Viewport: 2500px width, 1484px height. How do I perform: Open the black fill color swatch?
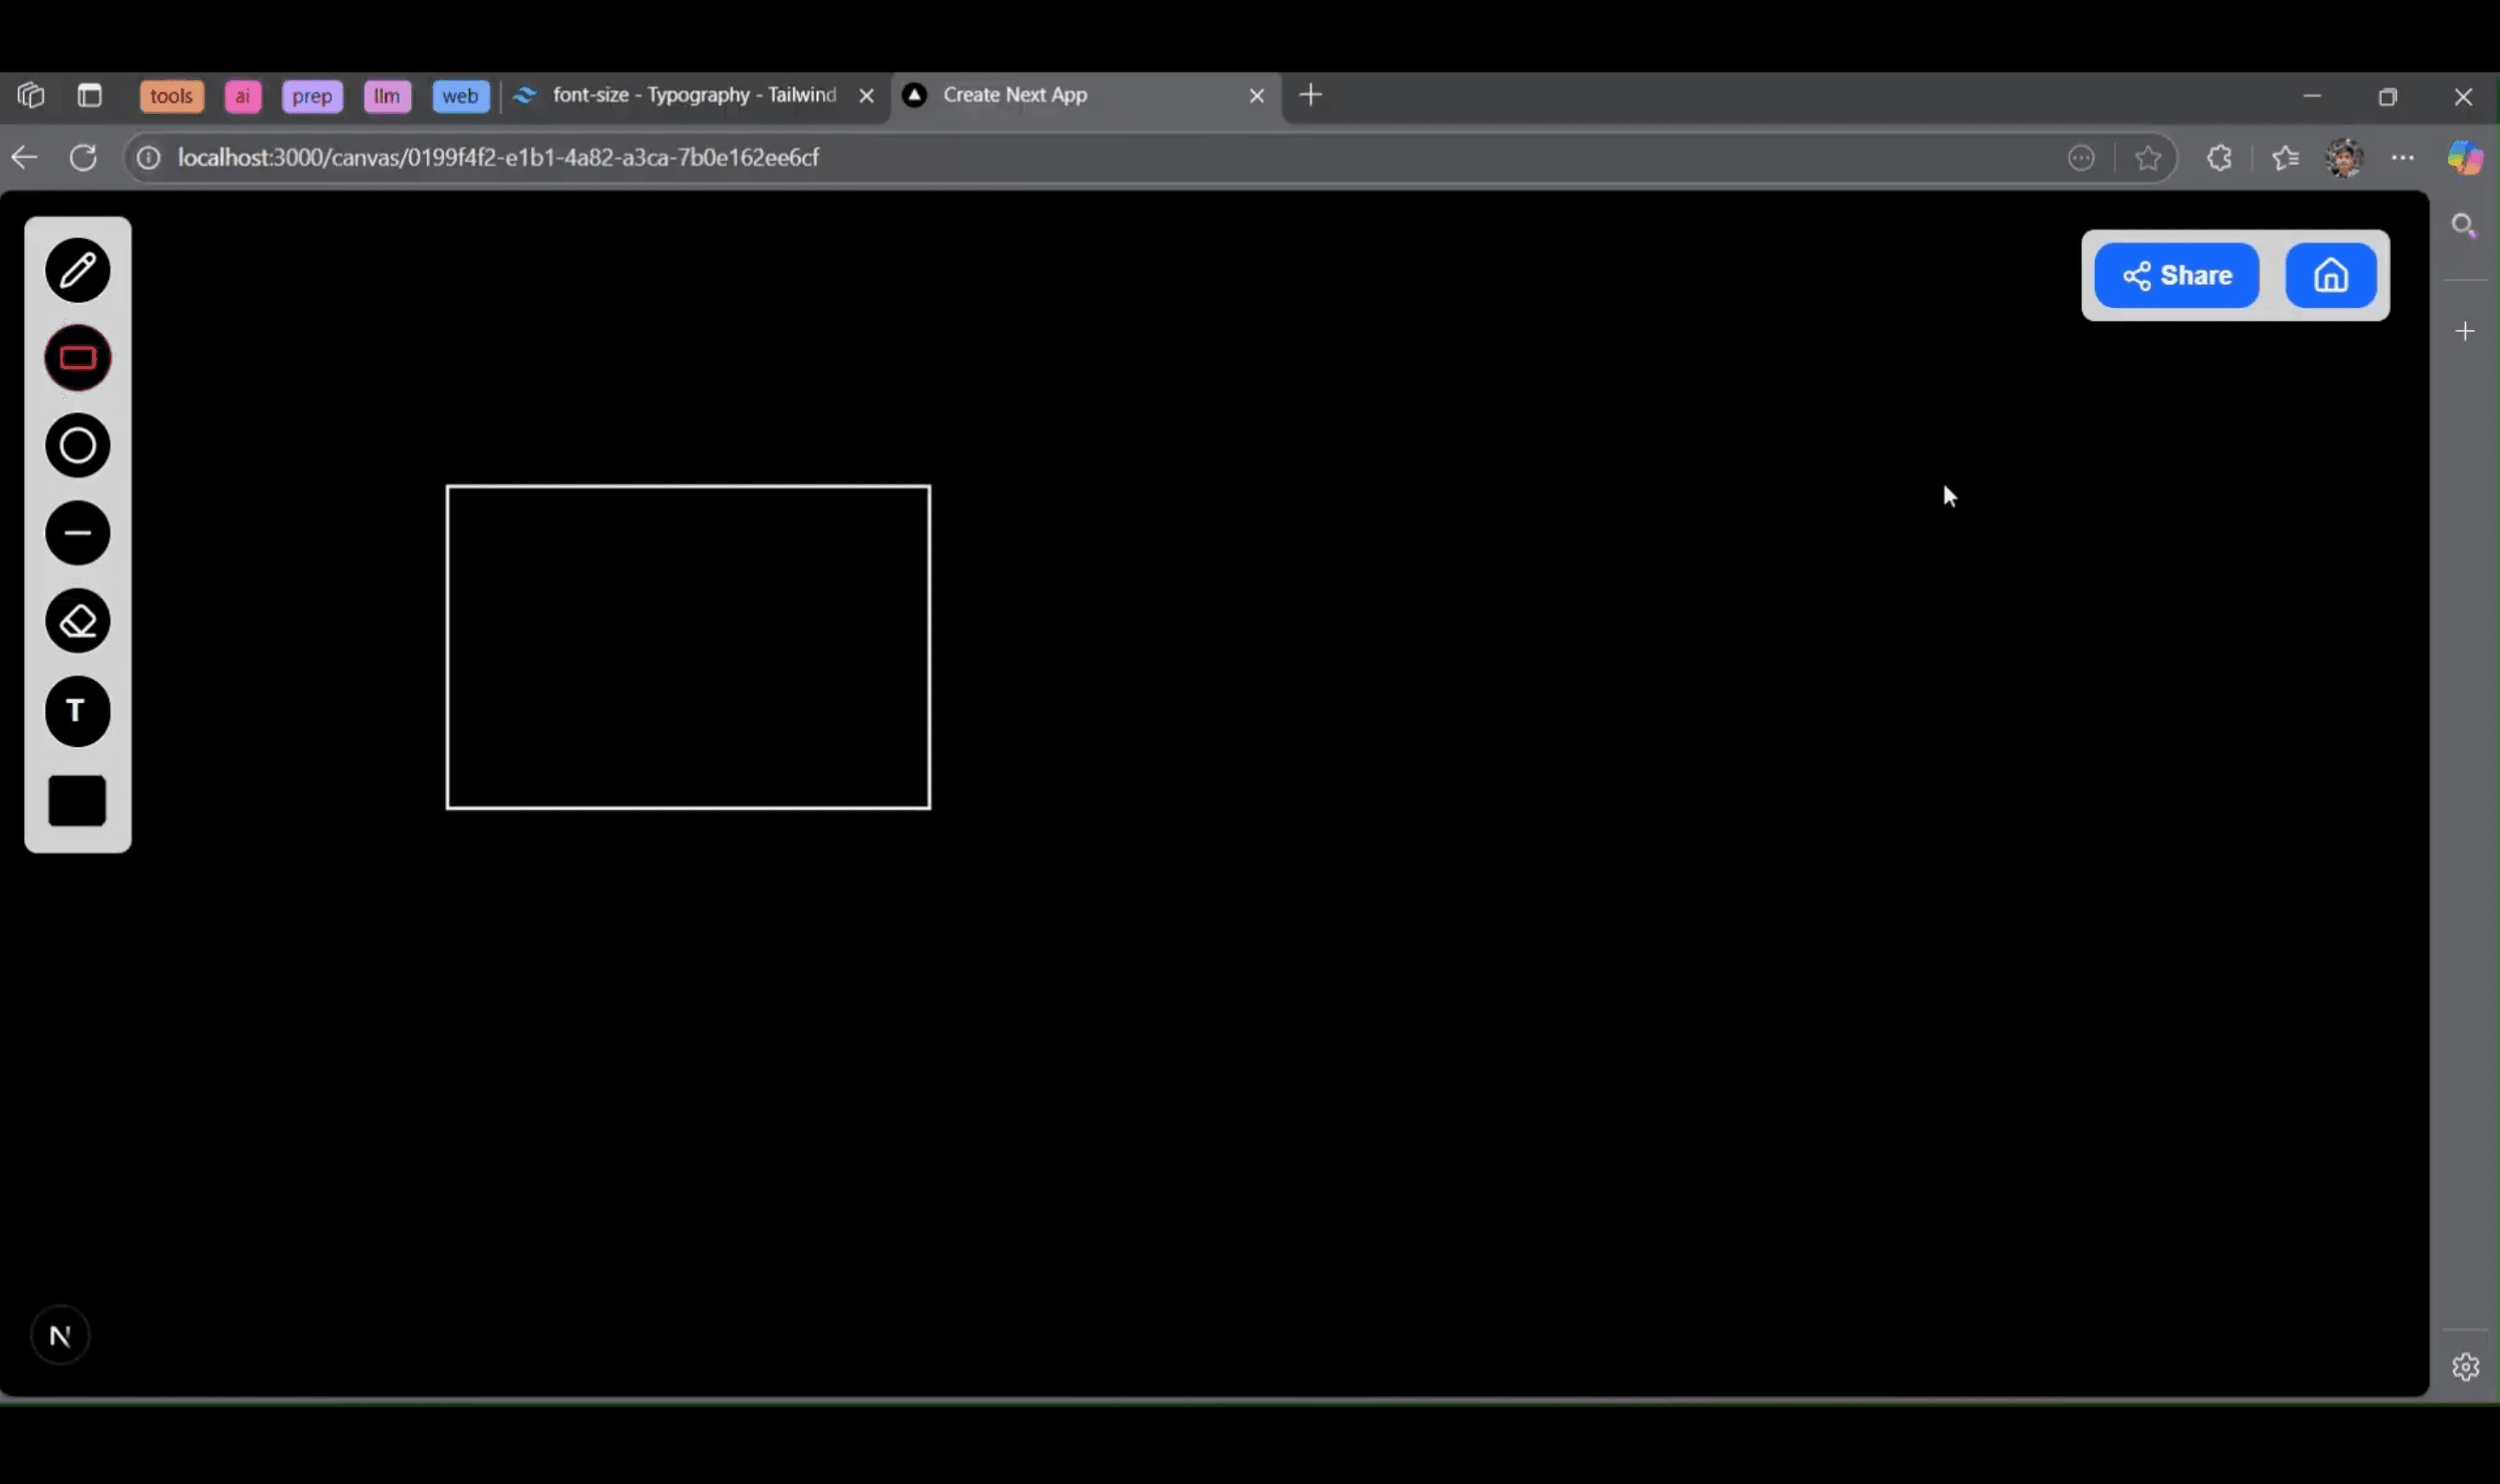(x=75, y=798)
